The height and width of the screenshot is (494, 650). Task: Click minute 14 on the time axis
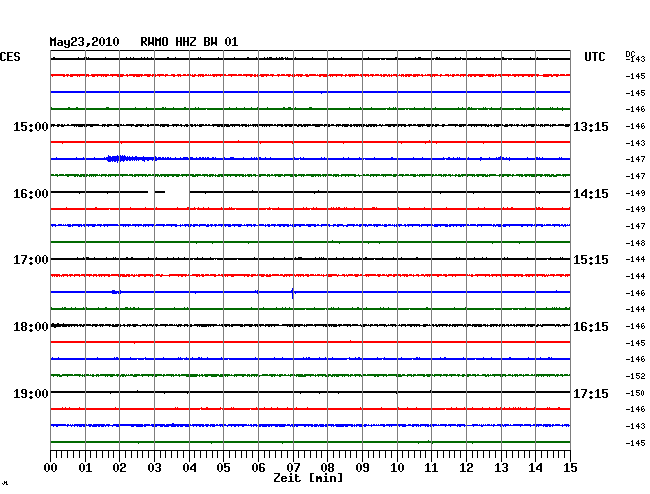(536, 468)
